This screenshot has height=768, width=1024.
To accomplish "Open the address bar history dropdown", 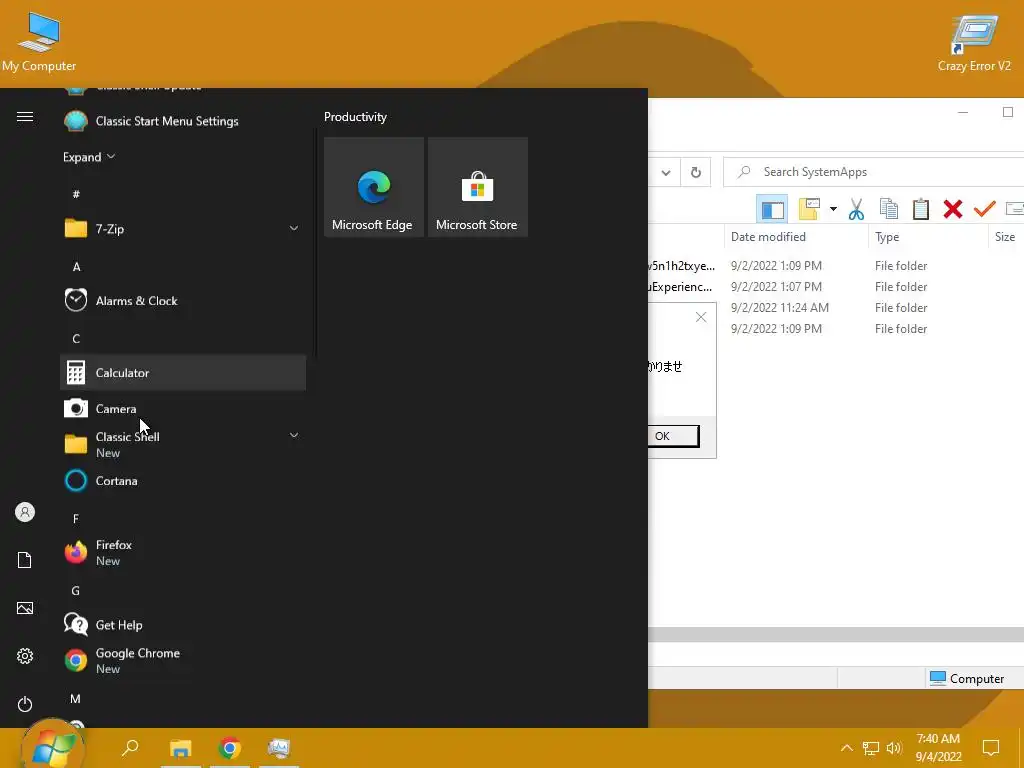I will (665, 172).
